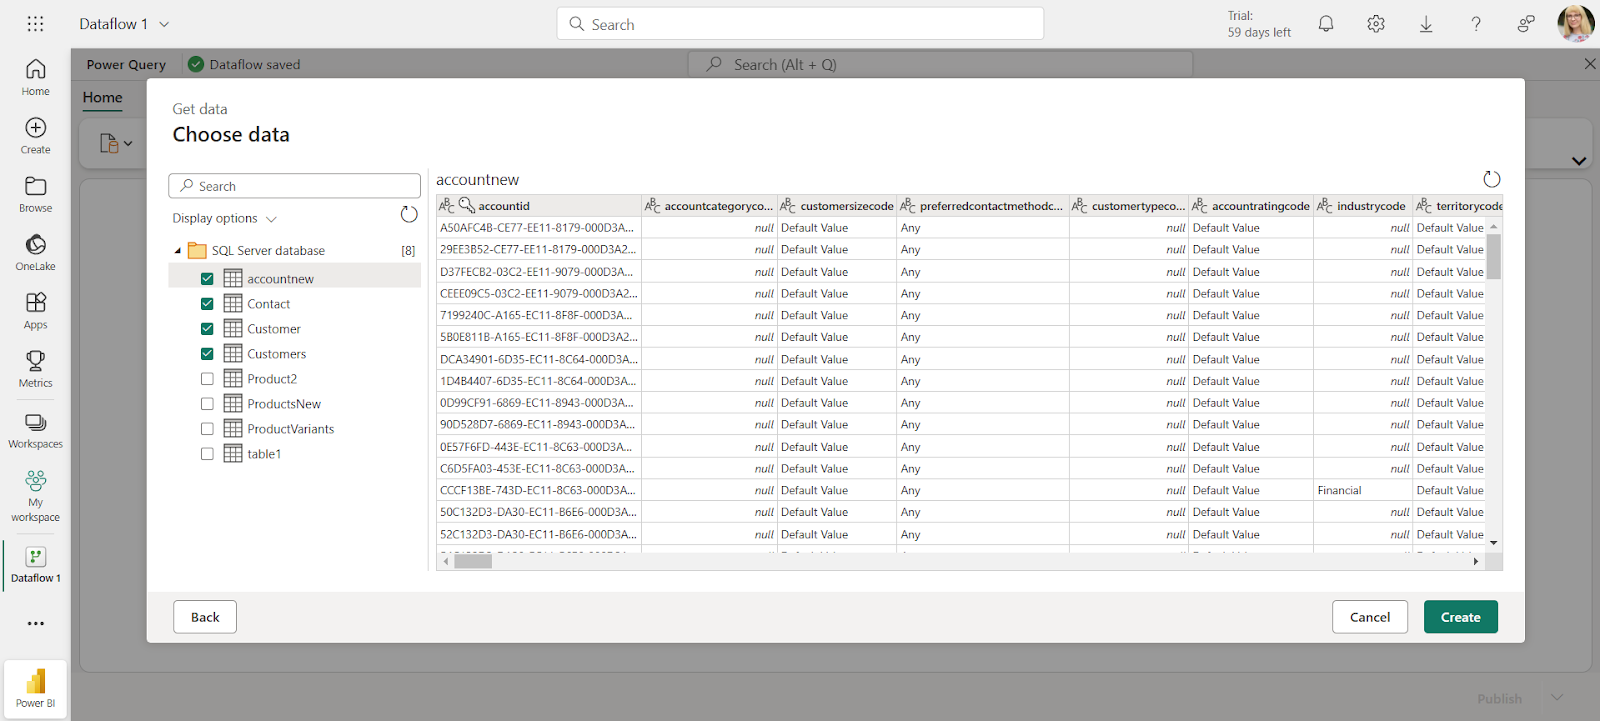The width and height of the screenshot is (1600, 721).
Task: Refresh the accountnew data preview
Action: click(1491, 179)
